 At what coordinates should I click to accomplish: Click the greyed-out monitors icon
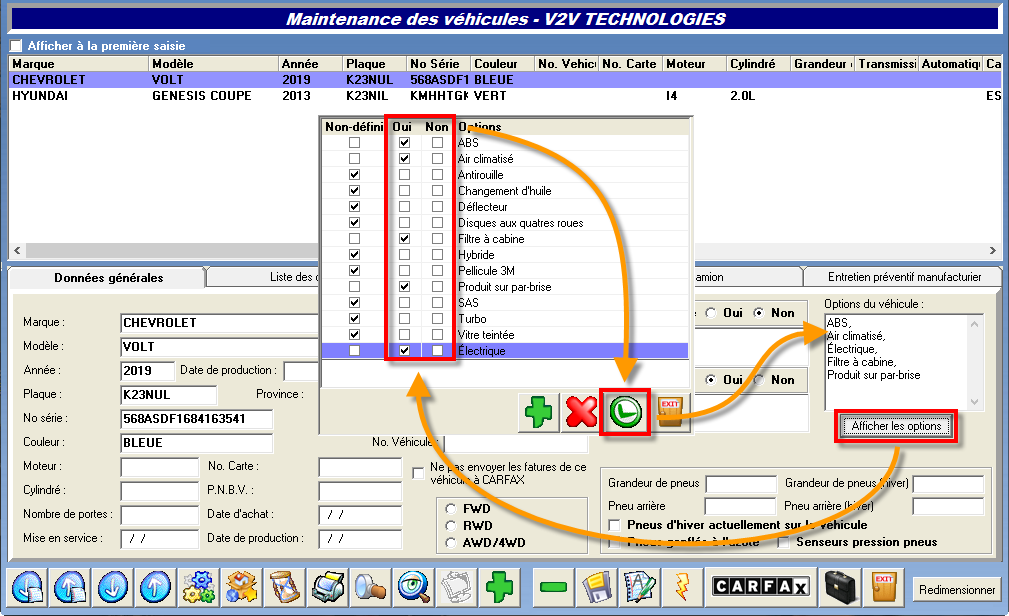coord(456,587)
